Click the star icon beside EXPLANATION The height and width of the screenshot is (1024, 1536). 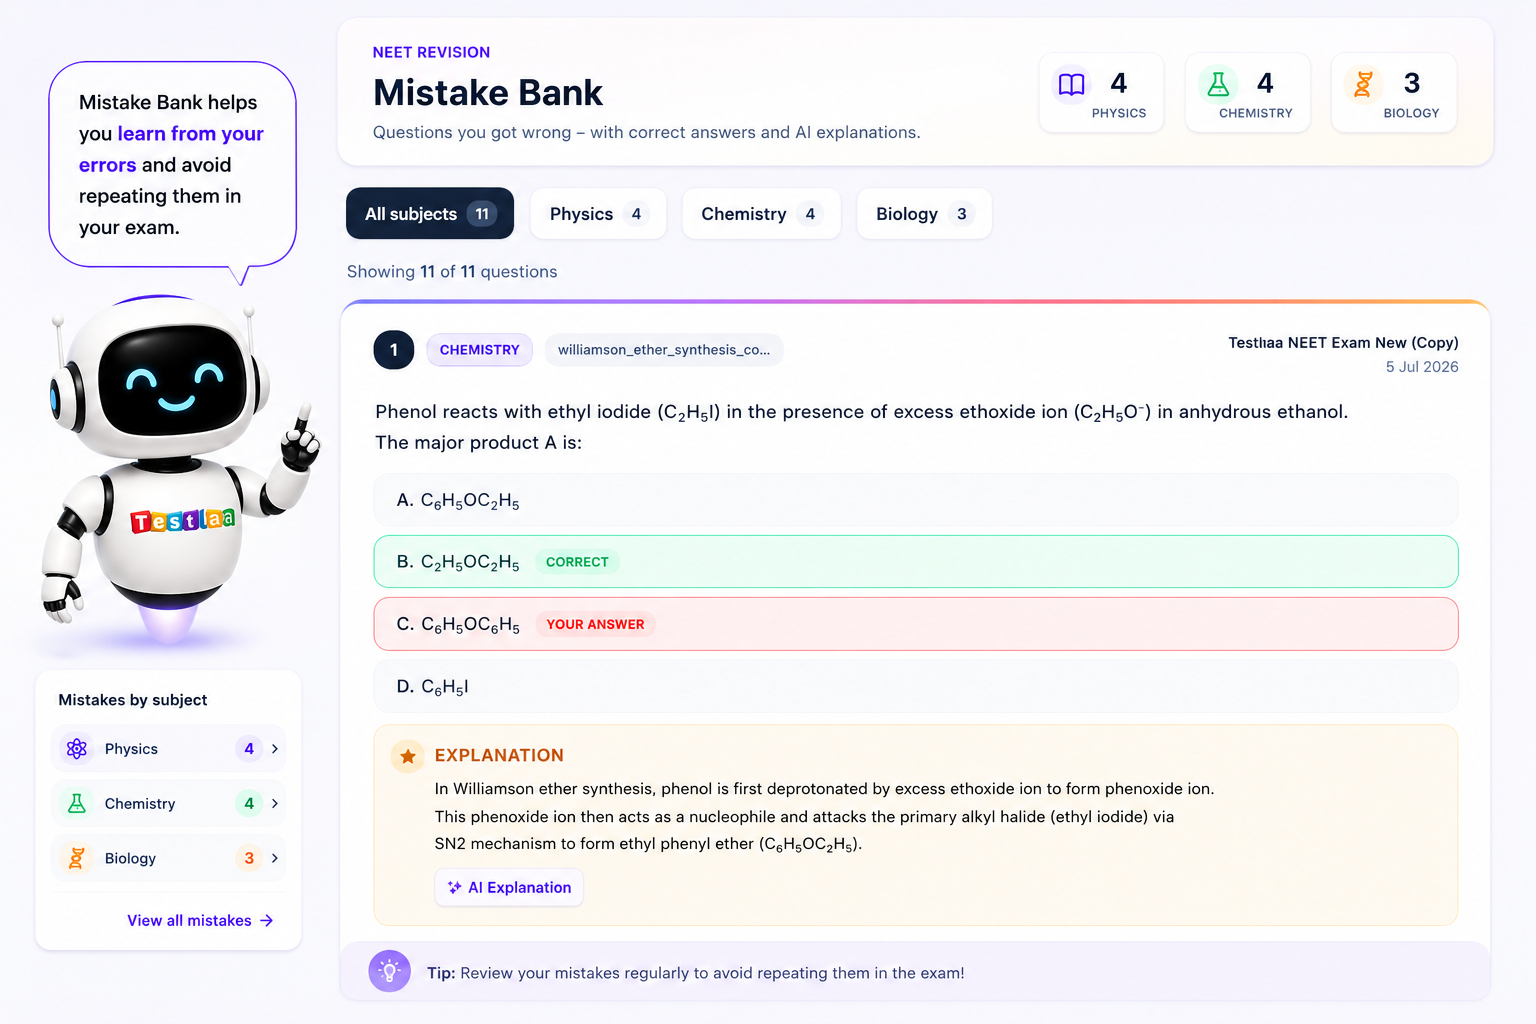(x=408, y=757)
